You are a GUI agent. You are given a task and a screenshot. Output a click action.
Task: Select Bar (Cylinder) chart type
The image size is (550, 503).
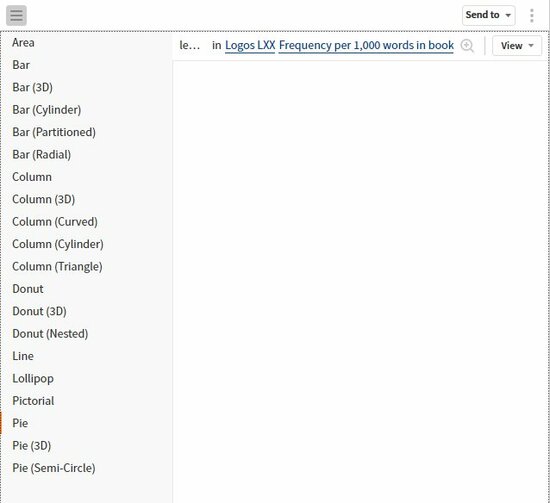(x=47, y=110)
